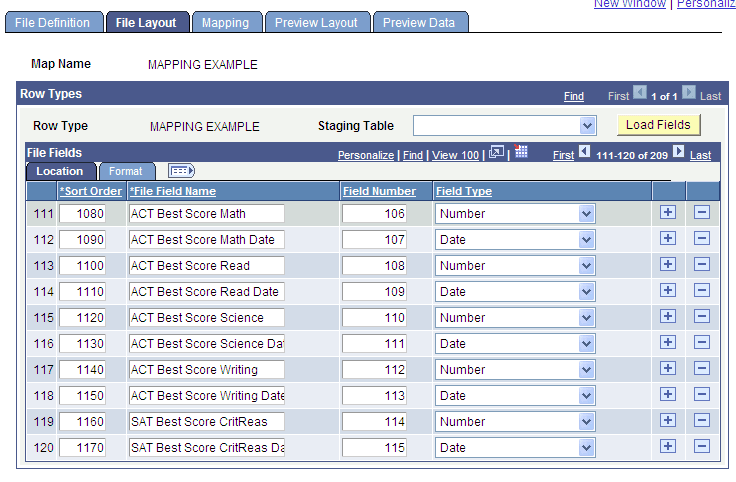Open Field Type dropdown for field 111
This screenshot has width=736, height=482.
586,344
